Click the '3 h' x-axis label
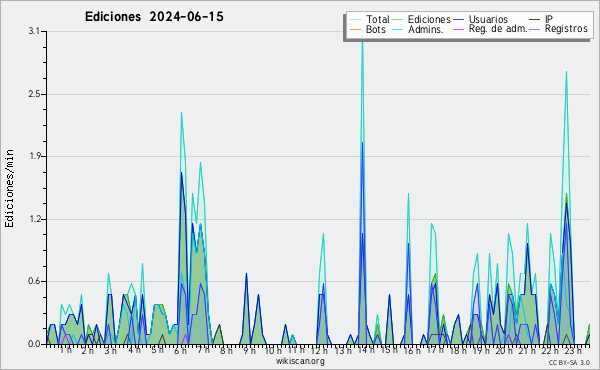This screenshot has width=600, height=370. click(111, 351)
